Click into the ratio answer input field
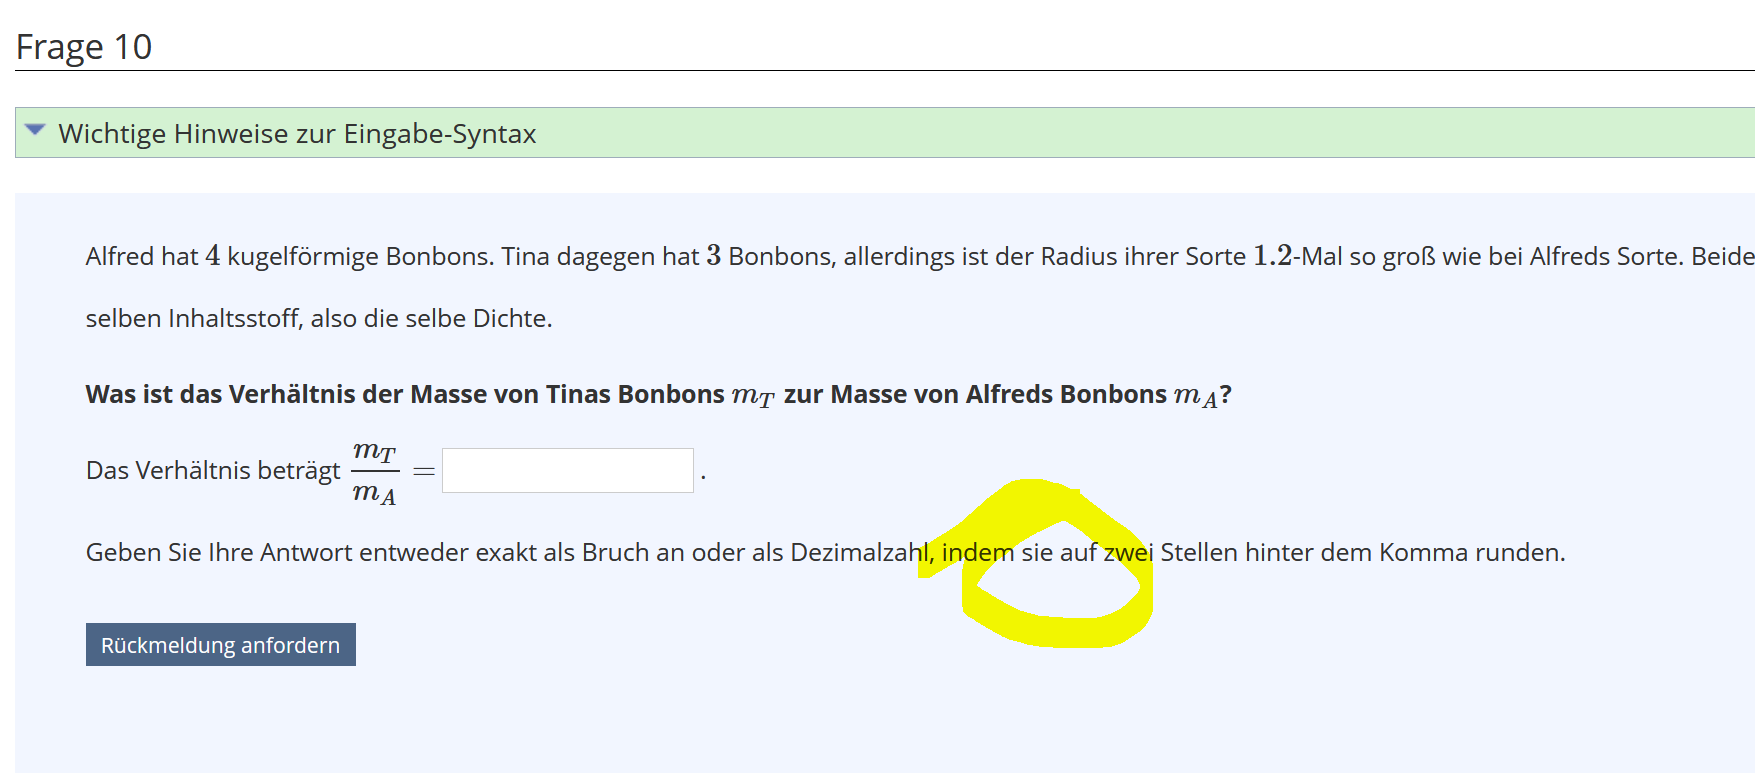This screenshot has height=773, width=1755. point(567,470)
